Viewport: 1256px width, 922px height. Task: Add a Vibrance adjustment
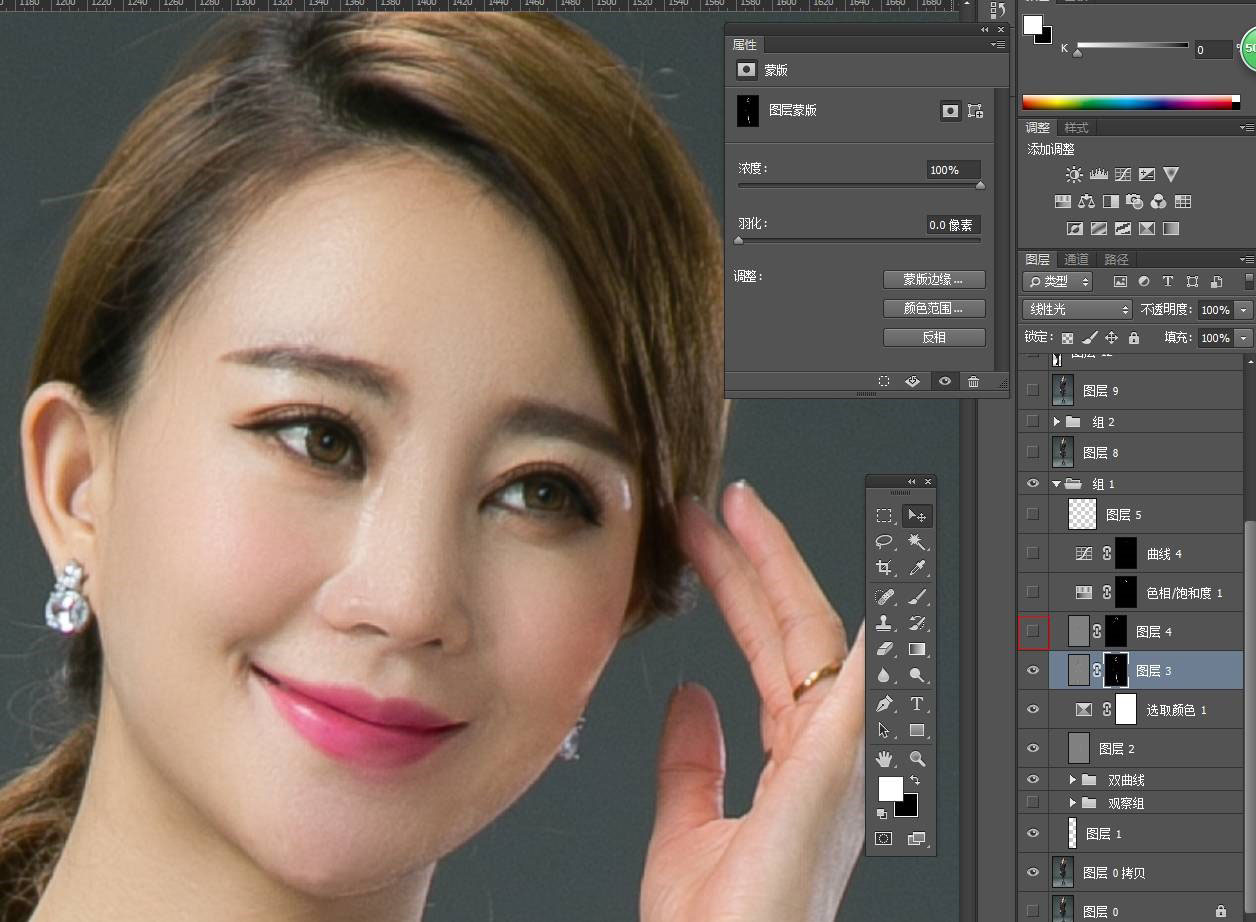tap(1171, 174)
